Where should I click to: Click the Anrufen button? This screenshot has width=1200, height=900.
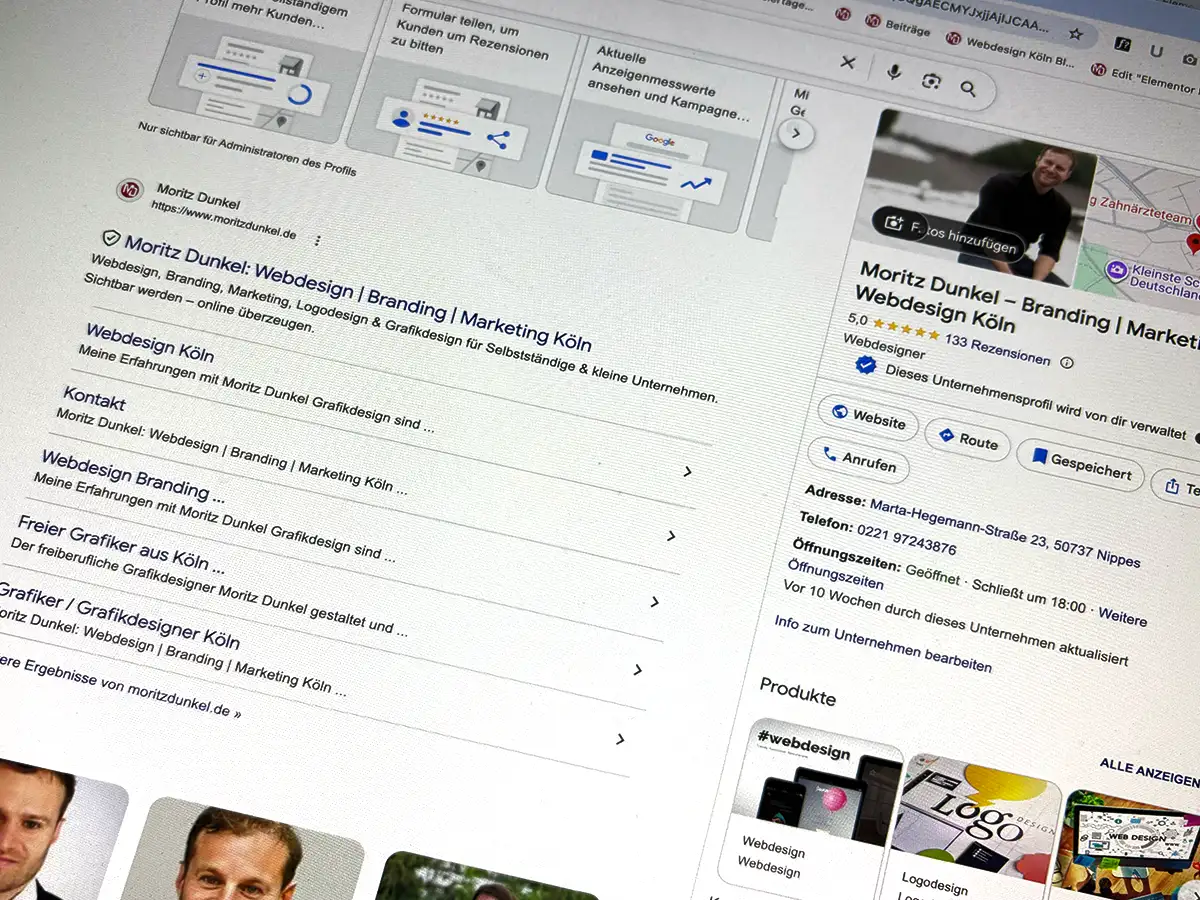pos(858,461)
